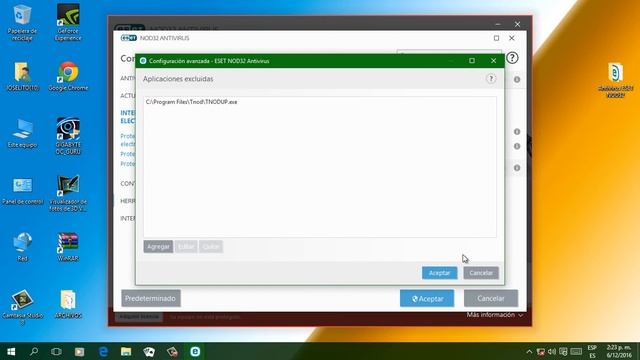The height and width of the screenshot is (360, 640).
Task: Open Solitaire cards taskbar icon
Action: pyautogui.click(x=149, y=351)
